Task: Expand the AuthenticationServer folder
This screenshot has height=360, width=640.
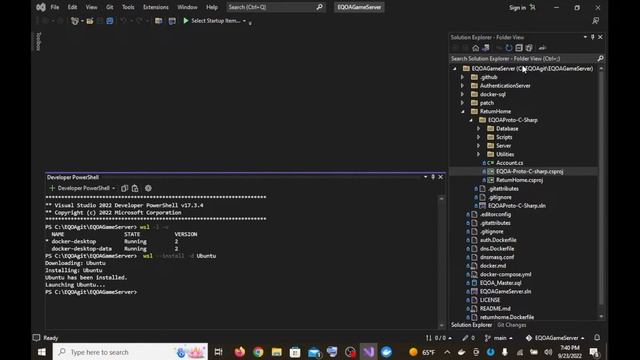Action: click(462, 86)
